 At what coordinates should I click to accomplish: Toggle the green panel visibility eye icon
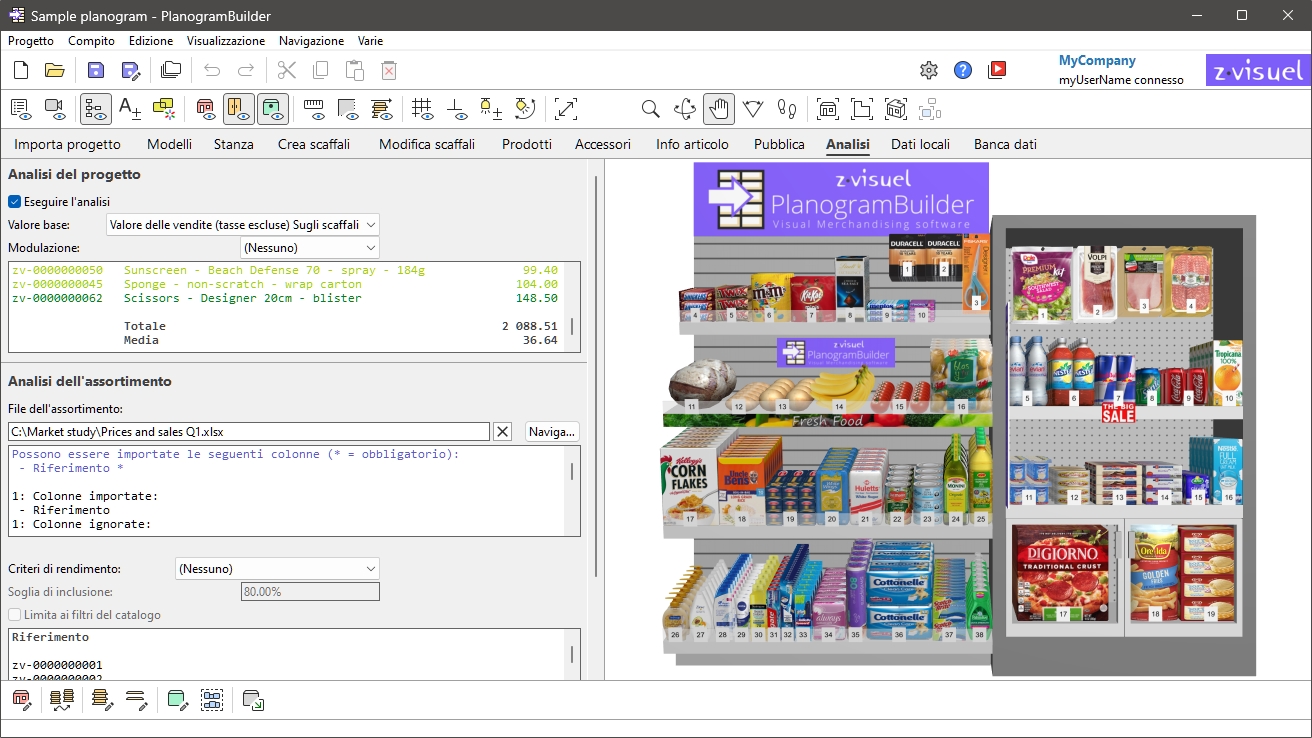coord(273,108)
